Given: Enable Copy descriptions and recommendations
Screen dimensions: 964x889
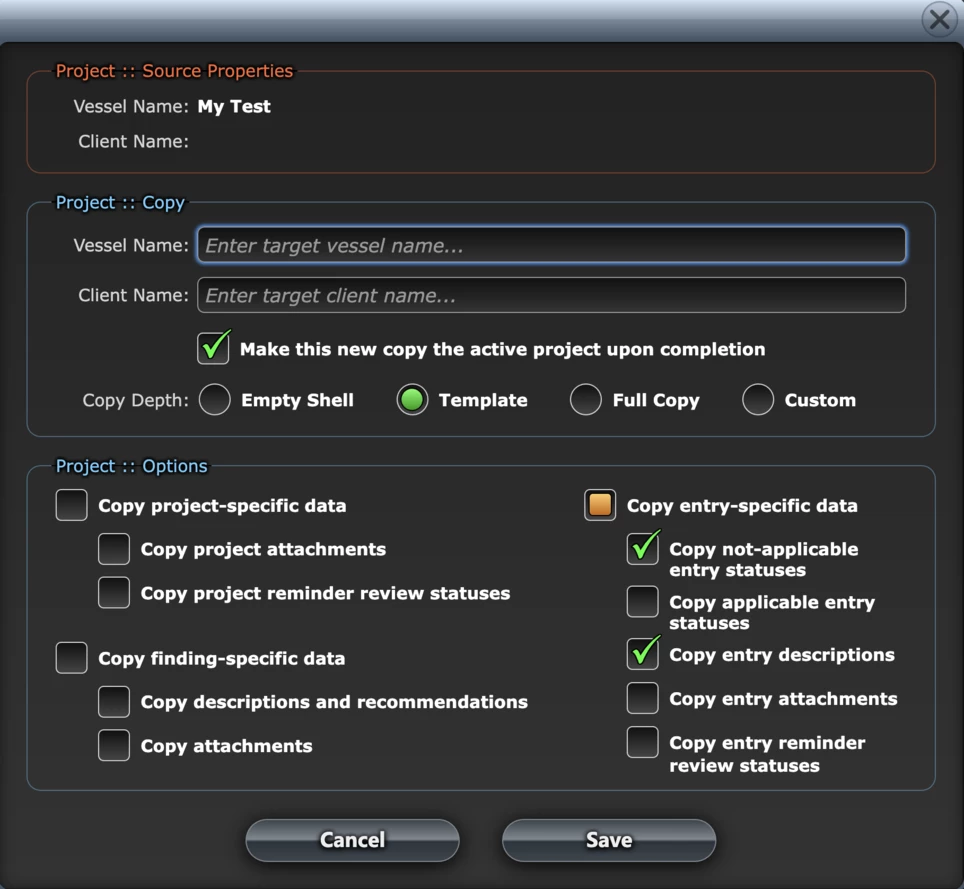Looking at the screenshot, I should coord(114,702).
